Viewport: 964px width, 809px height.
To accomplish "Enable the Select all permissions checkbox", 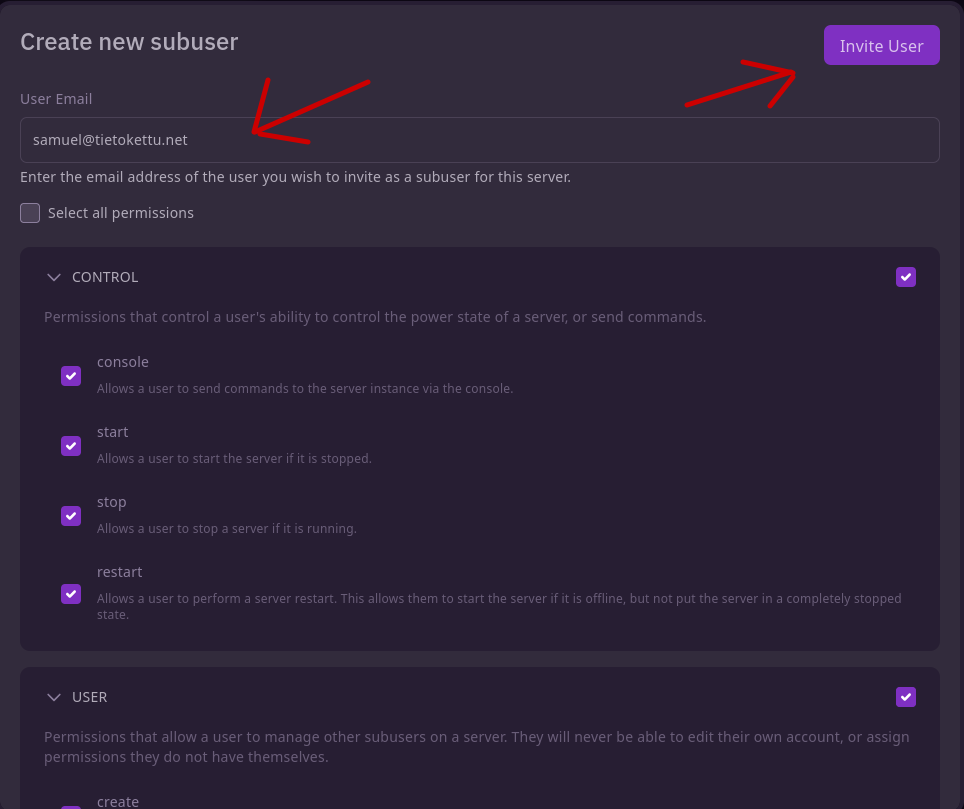I will point(30,213).
